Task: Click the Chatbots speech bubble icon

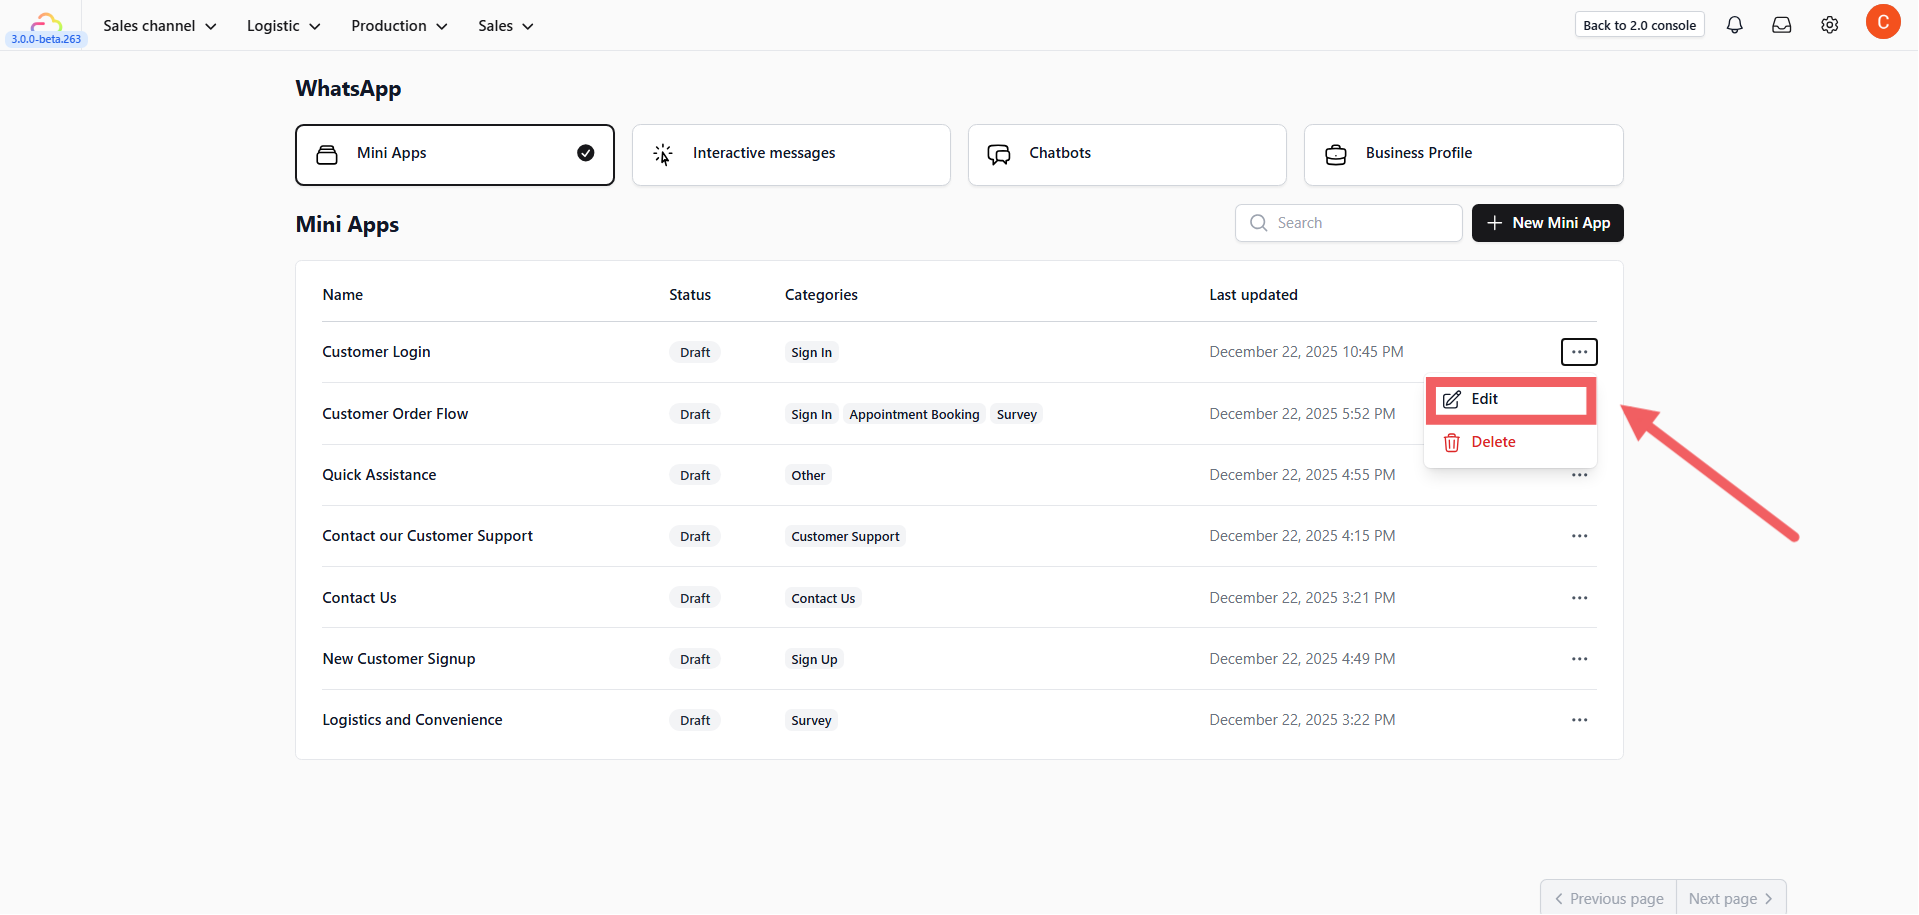Action: point(999,154)
